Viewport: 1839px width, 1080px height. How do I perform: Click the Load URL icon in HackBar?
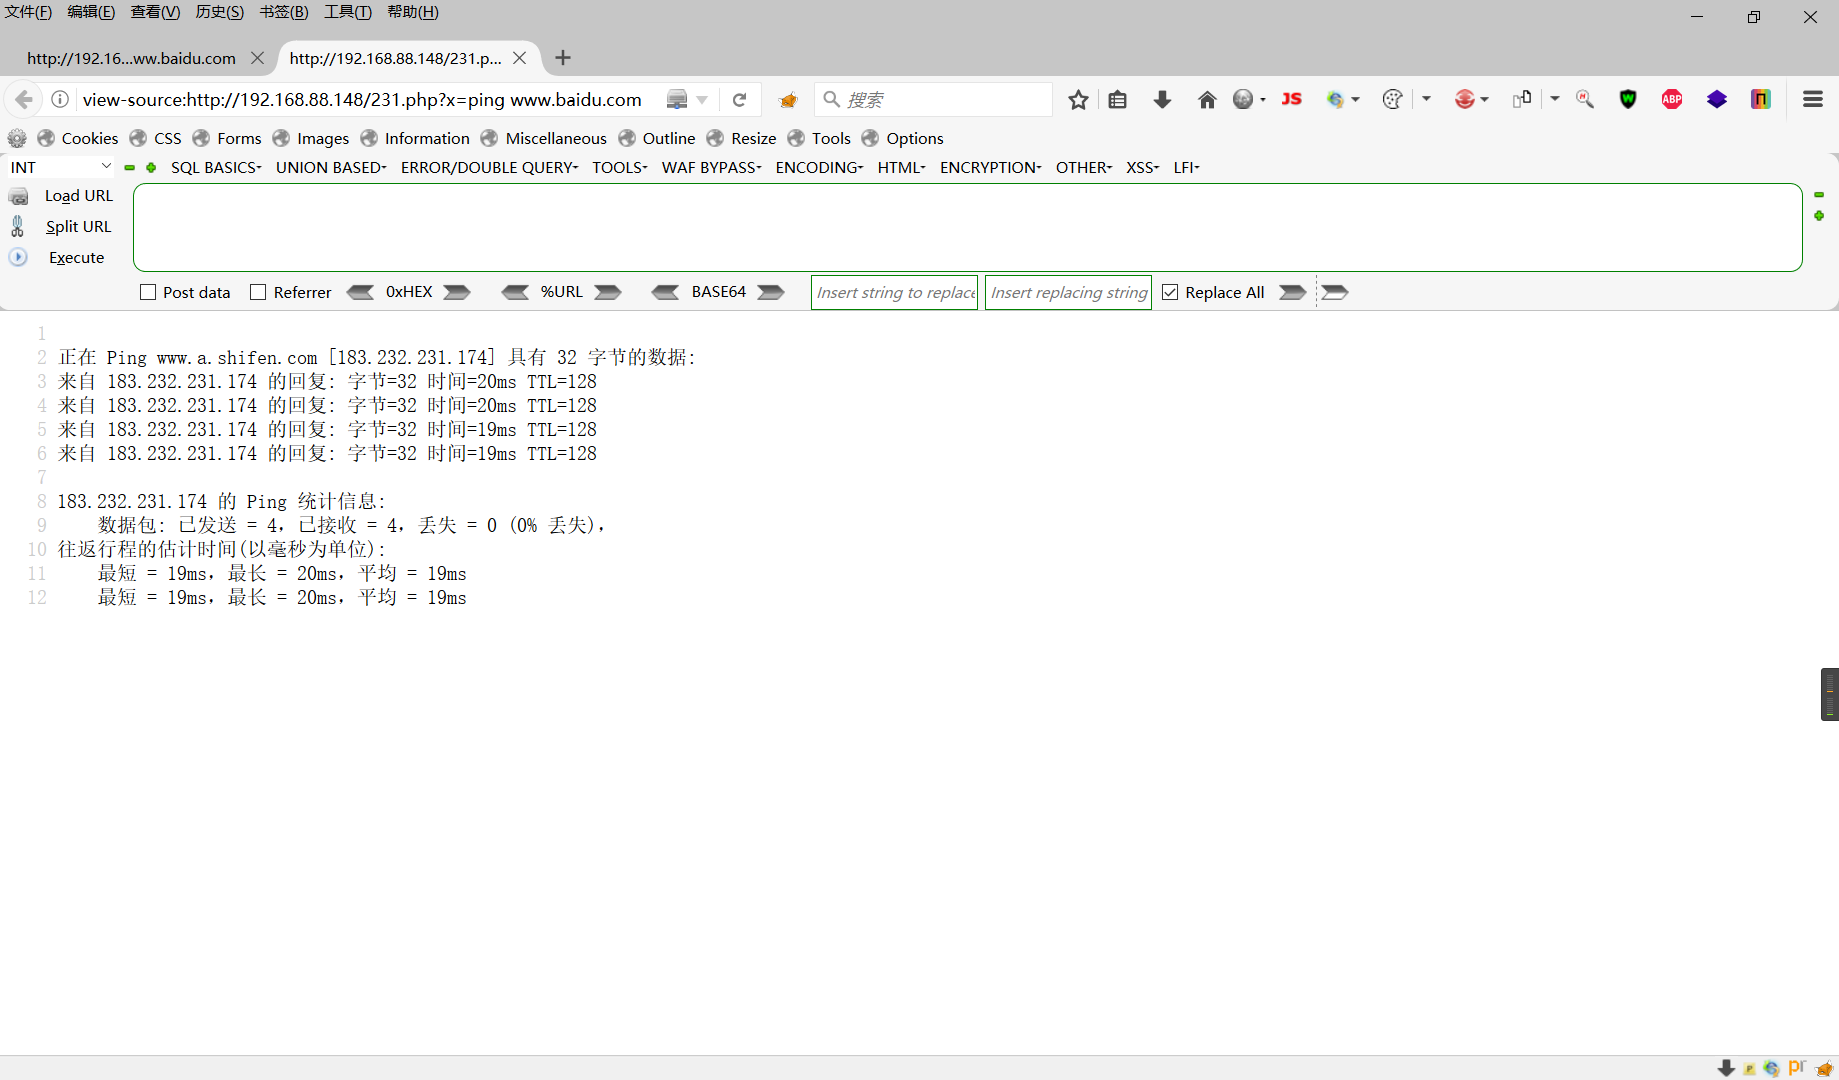click(18, 195)
